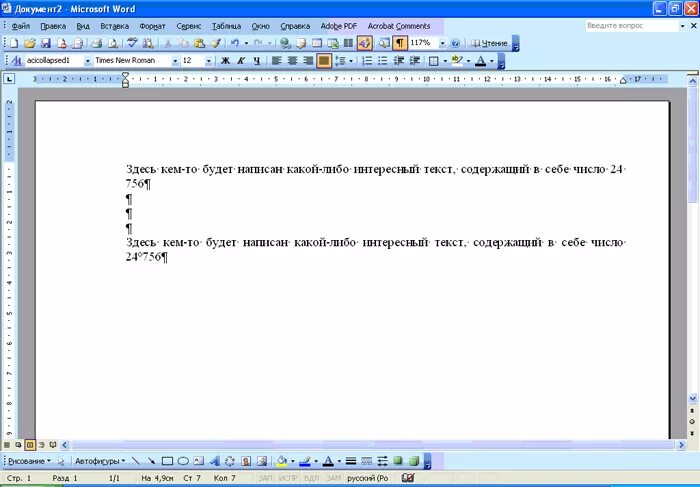Screen dimensions: 700x487
Task: Click the Чтение reading mode button
Action: [489, 43]
